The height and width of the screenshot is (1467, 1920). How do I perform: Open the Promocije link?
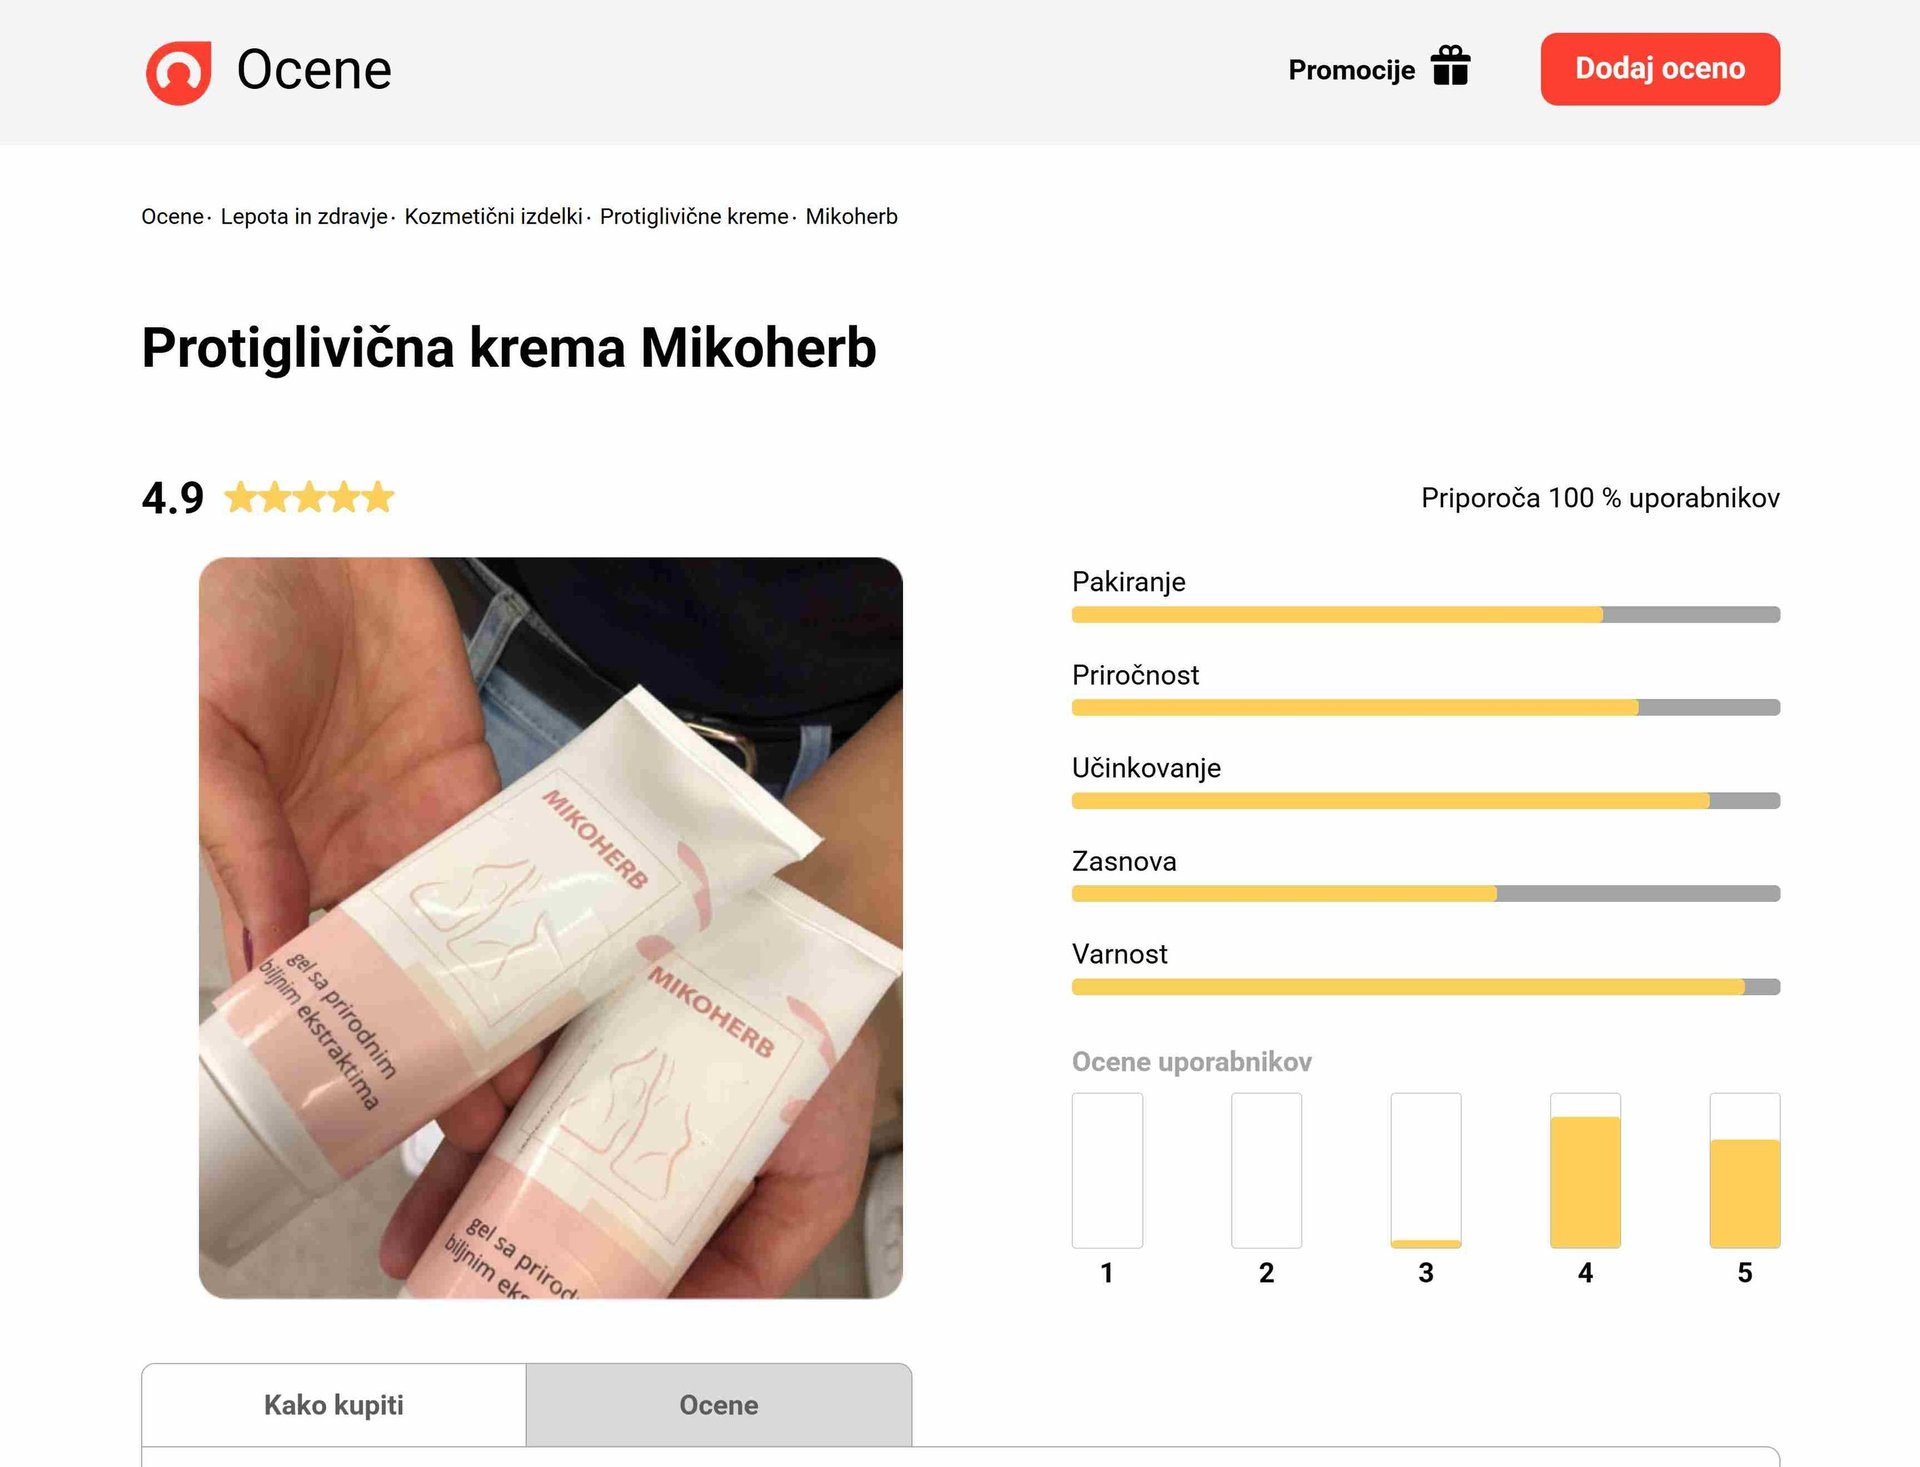click(x=1351, y=70)
